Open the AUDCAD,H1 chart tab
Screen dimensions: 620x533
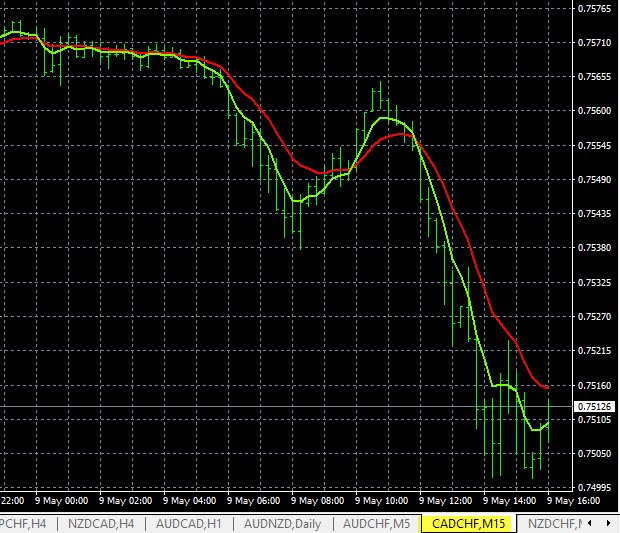[x=189, y=524]
